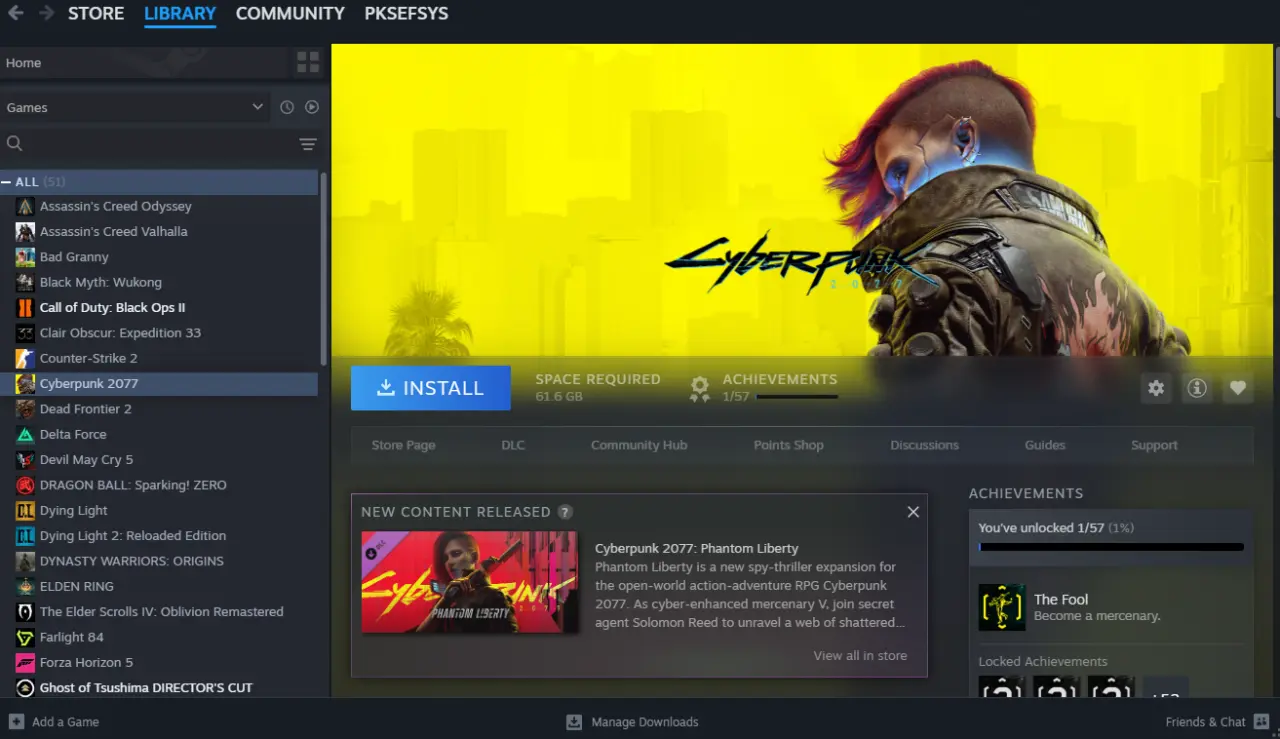The image size is (1280, 739).
Task: Click the ACHIEVEMENTS section heading
Action: tap(1025, 493)
